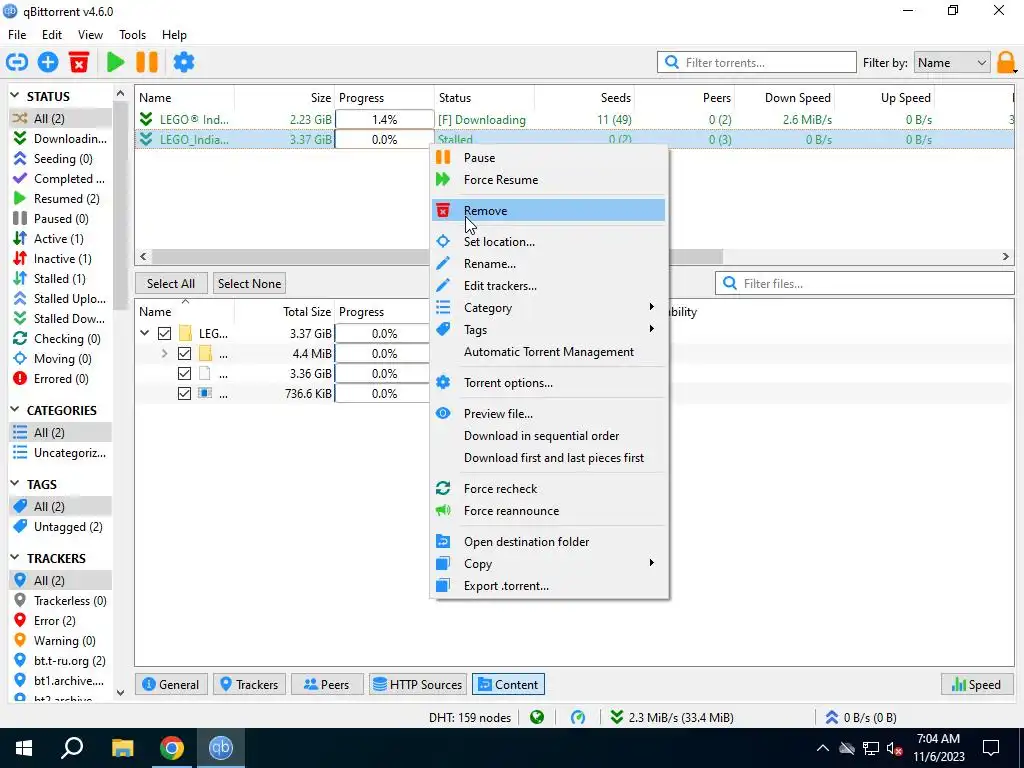Click the pause icon in context menu
The width and height of the screenshot is (1024, 768).
coord(443,157)
